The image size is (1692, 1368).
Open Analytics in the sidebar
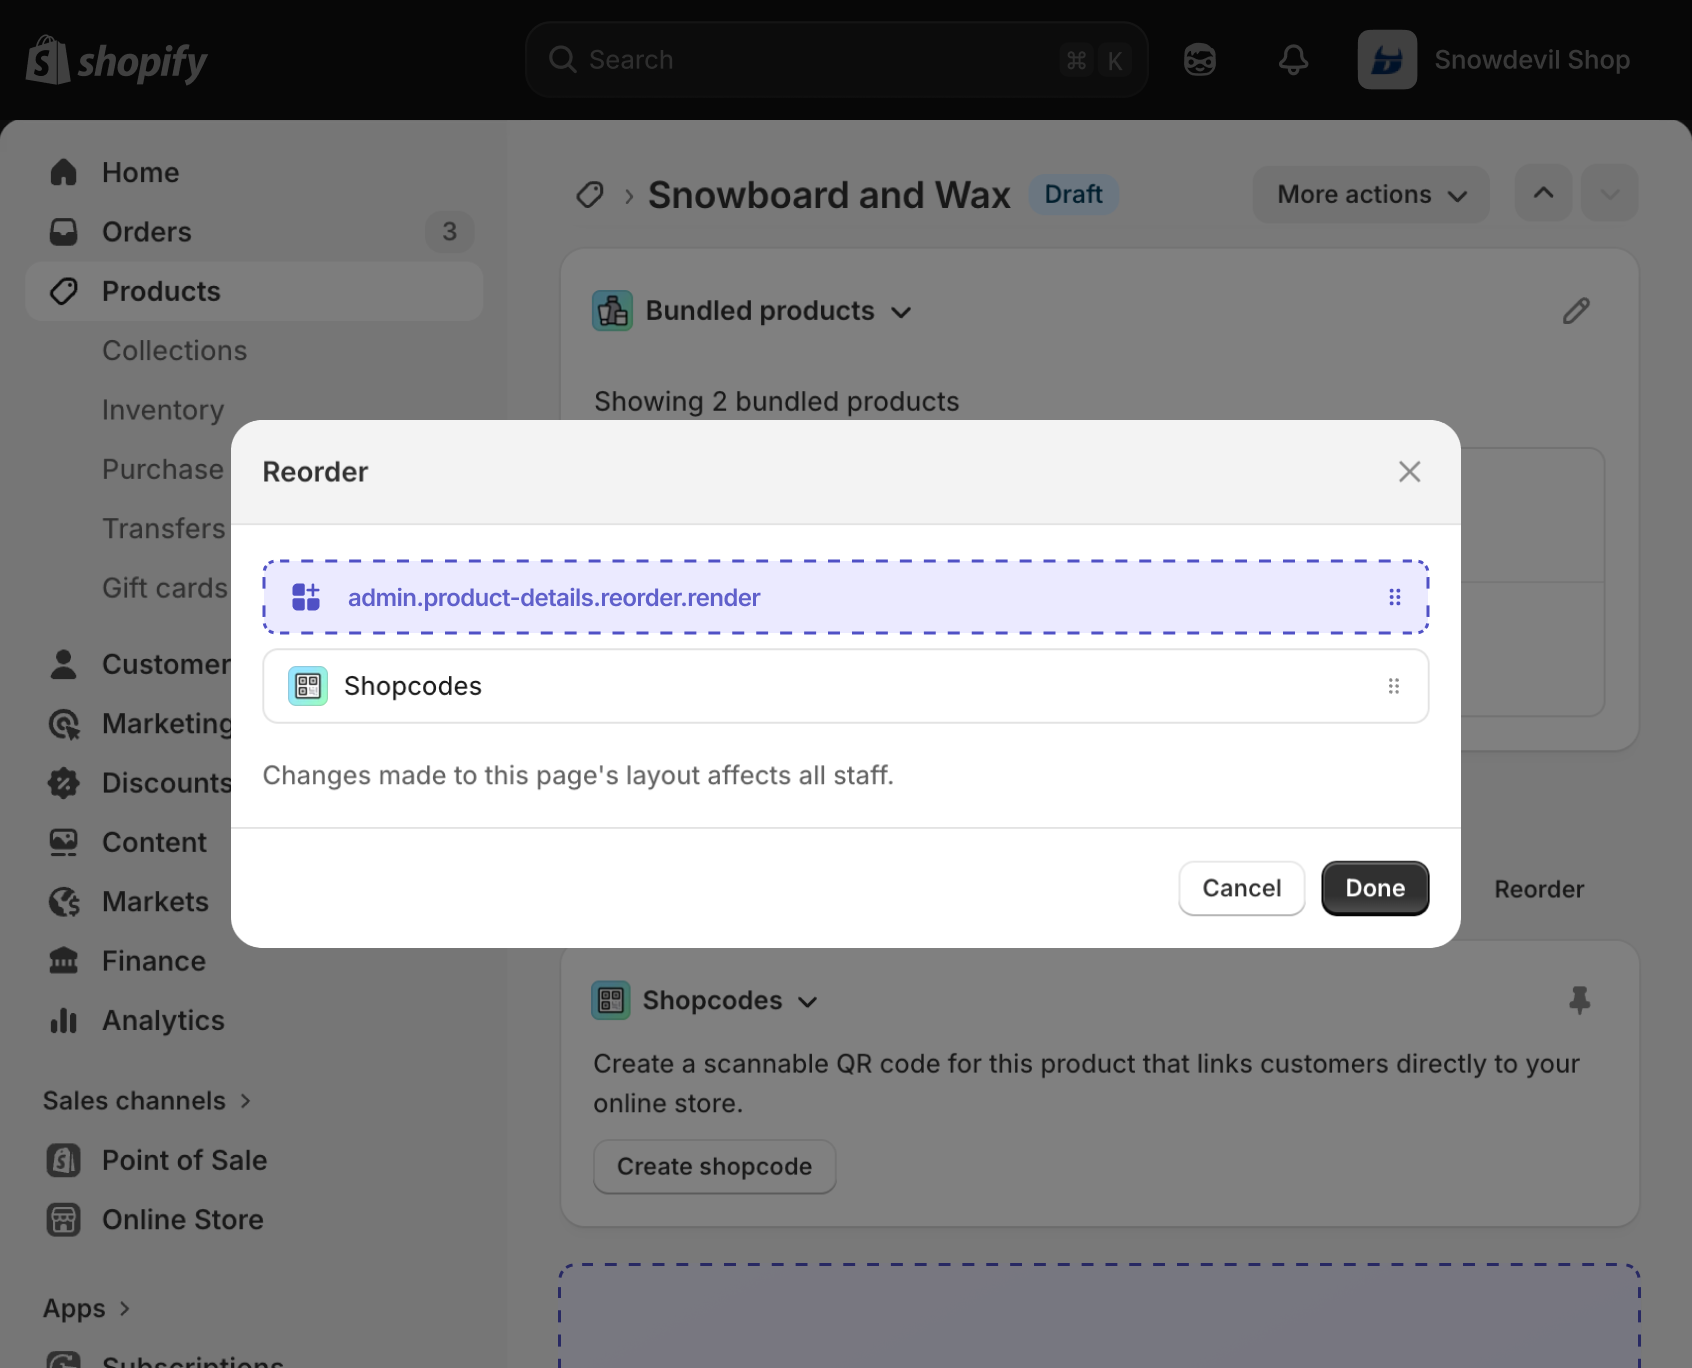[163, 1020]
